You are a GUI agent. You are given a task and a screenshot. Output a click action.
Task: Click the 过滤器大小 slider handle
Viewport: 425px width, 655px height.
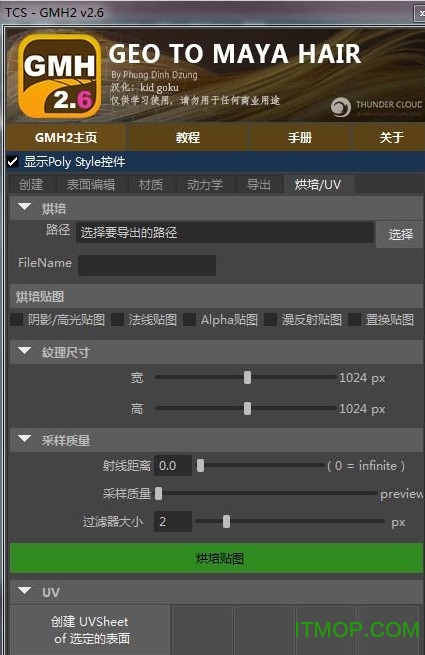(x=226, y=521)
